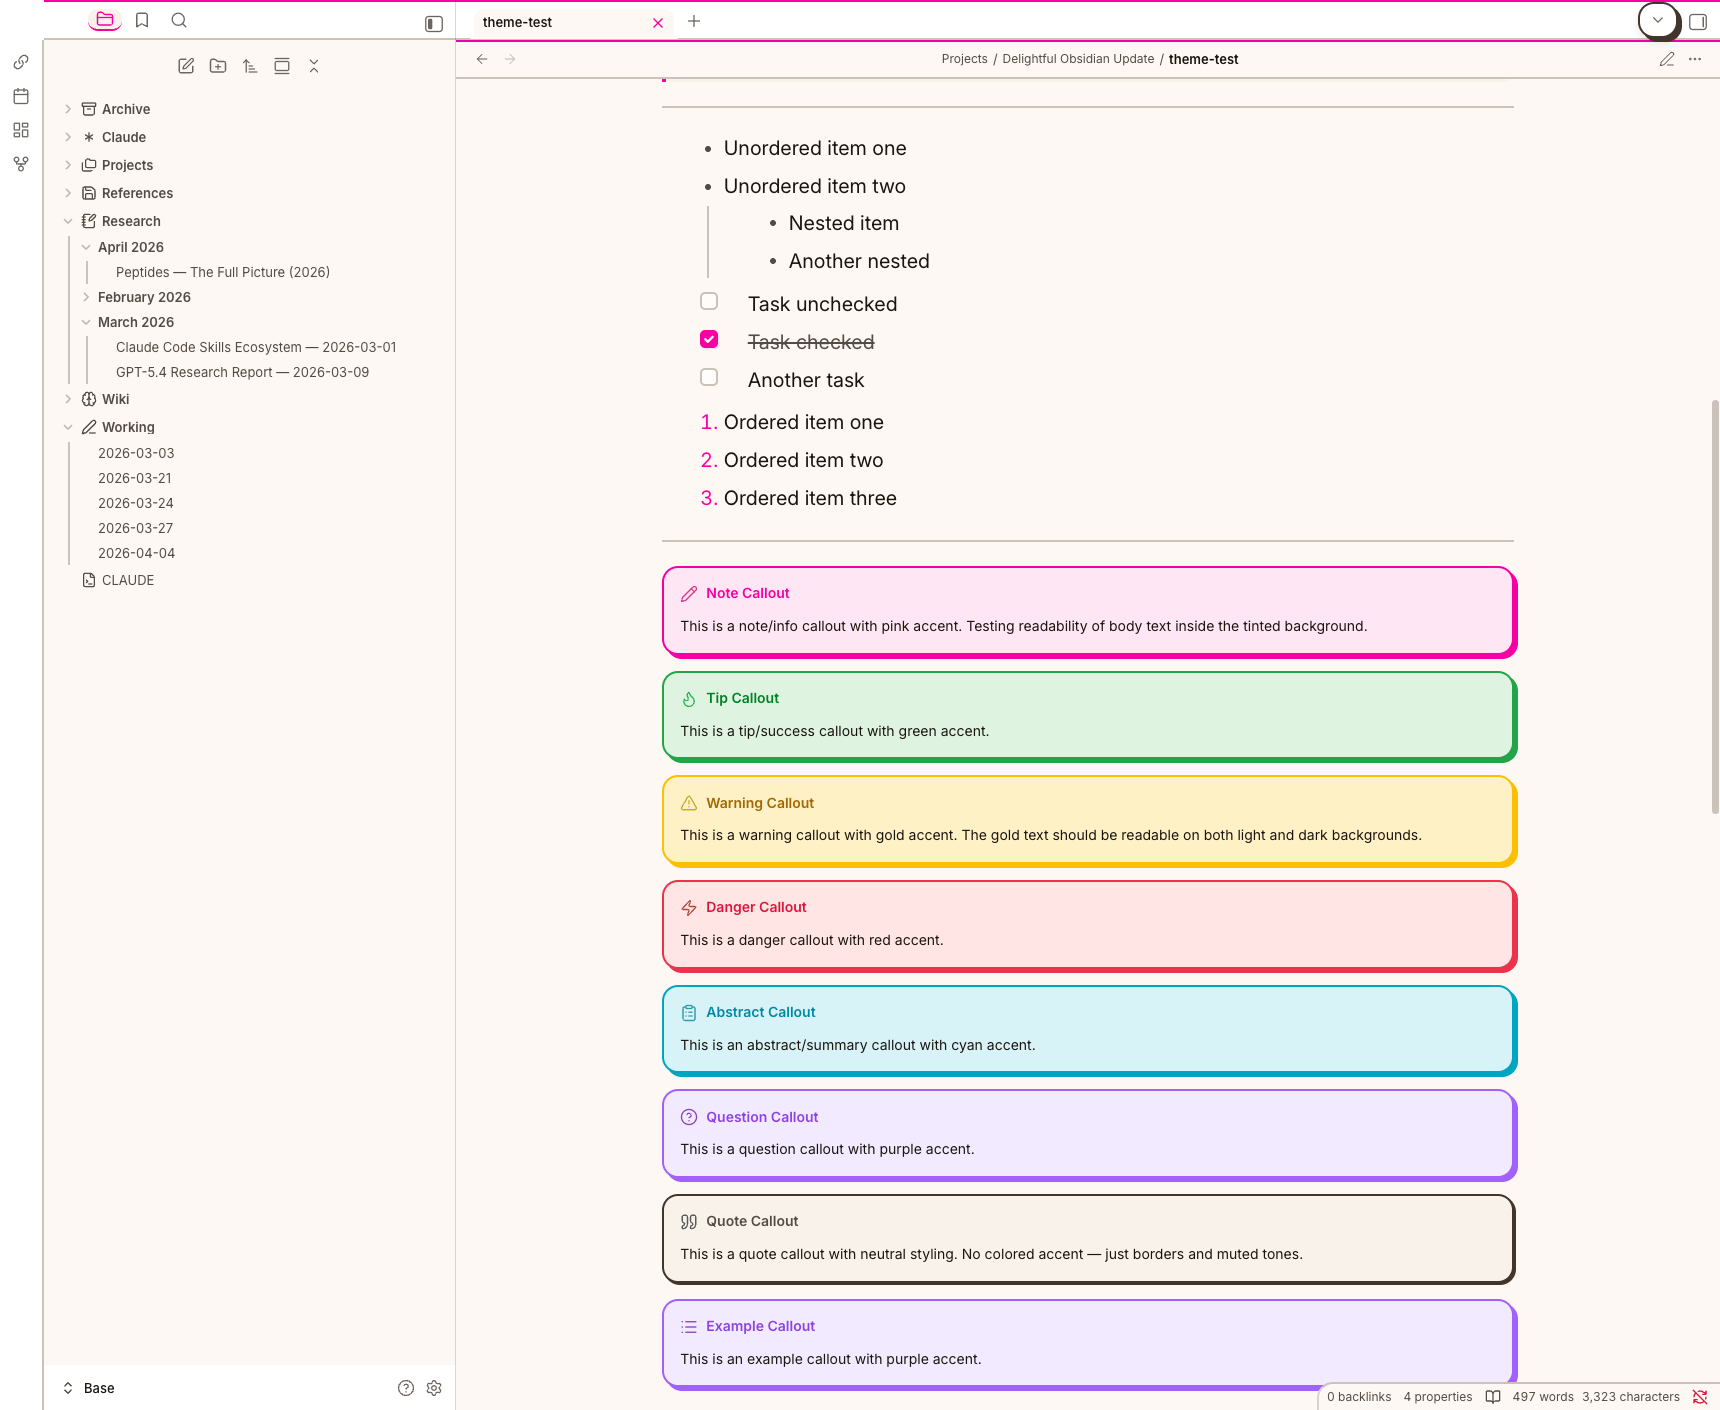
Task: Close the theme-test tab
Action: coord(658,23)
